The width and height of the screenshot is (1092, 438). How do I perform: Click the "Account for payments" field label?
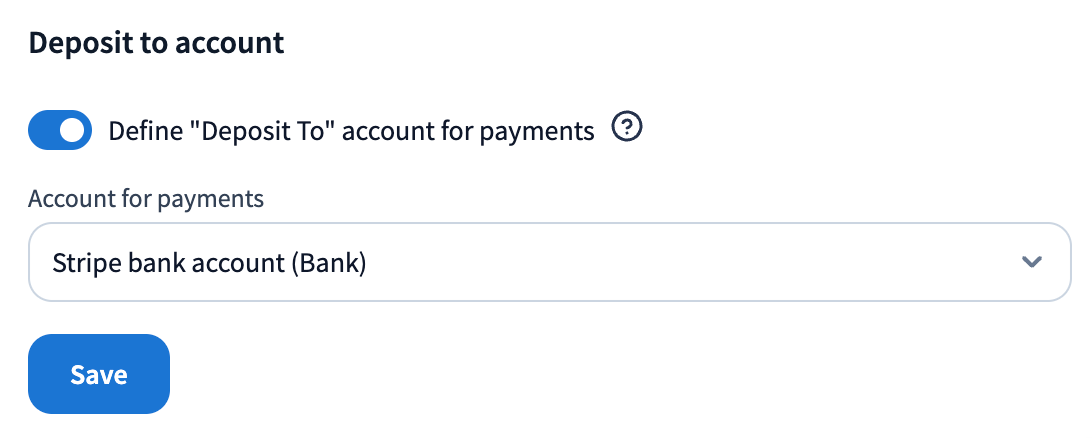pyautogui.click(x=146, y=198)
